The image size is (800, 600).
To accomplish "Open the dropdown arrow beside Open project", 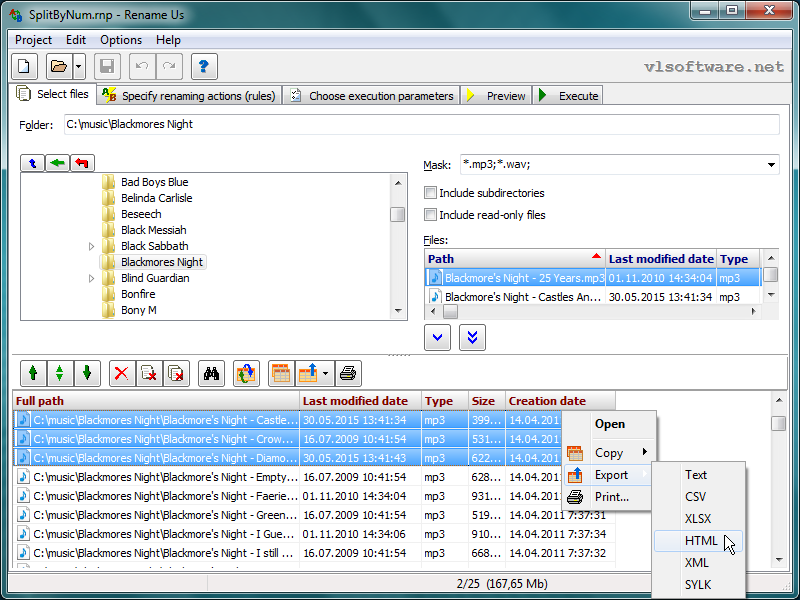I will (x=78, y=67).
